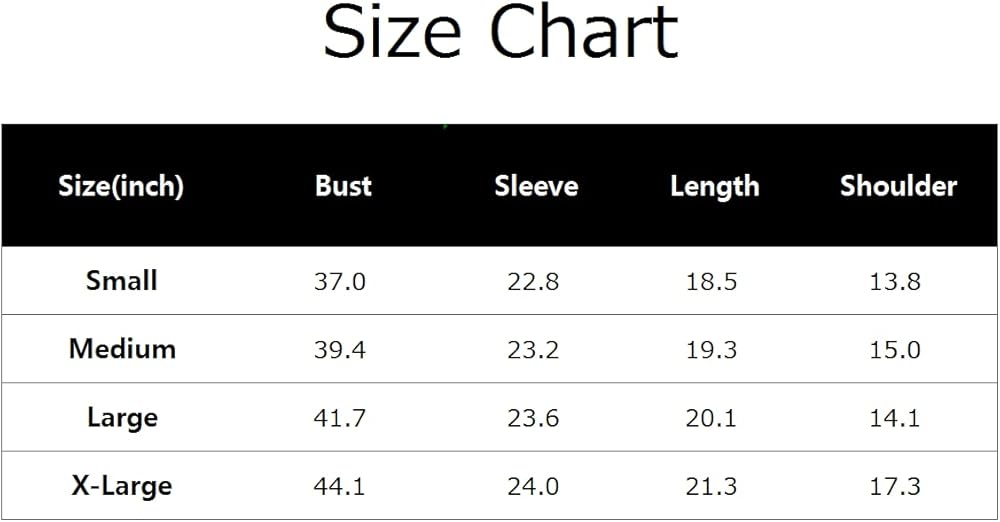Screen dimensions: 1000x522
Task: Select the Sleeve column header
Action: (x=536, y=186)
